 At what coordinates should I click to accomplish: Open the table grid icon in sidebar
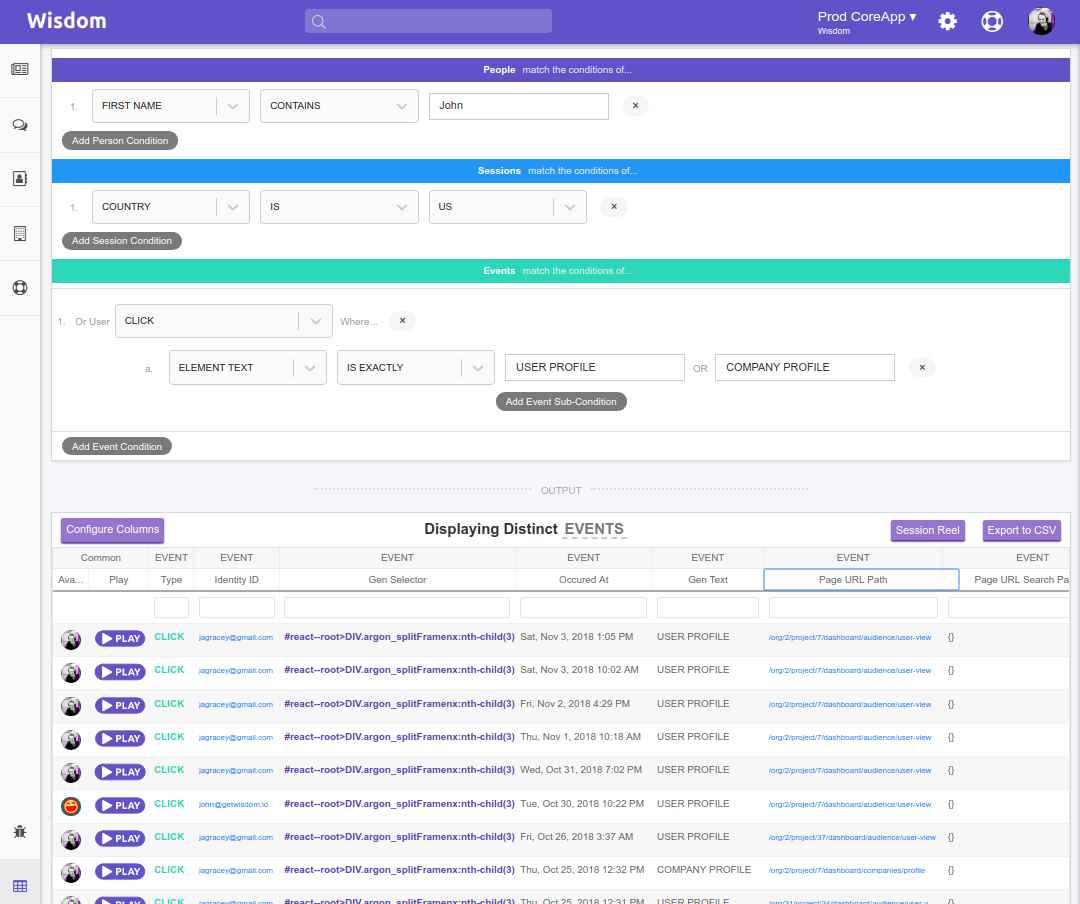20,886
